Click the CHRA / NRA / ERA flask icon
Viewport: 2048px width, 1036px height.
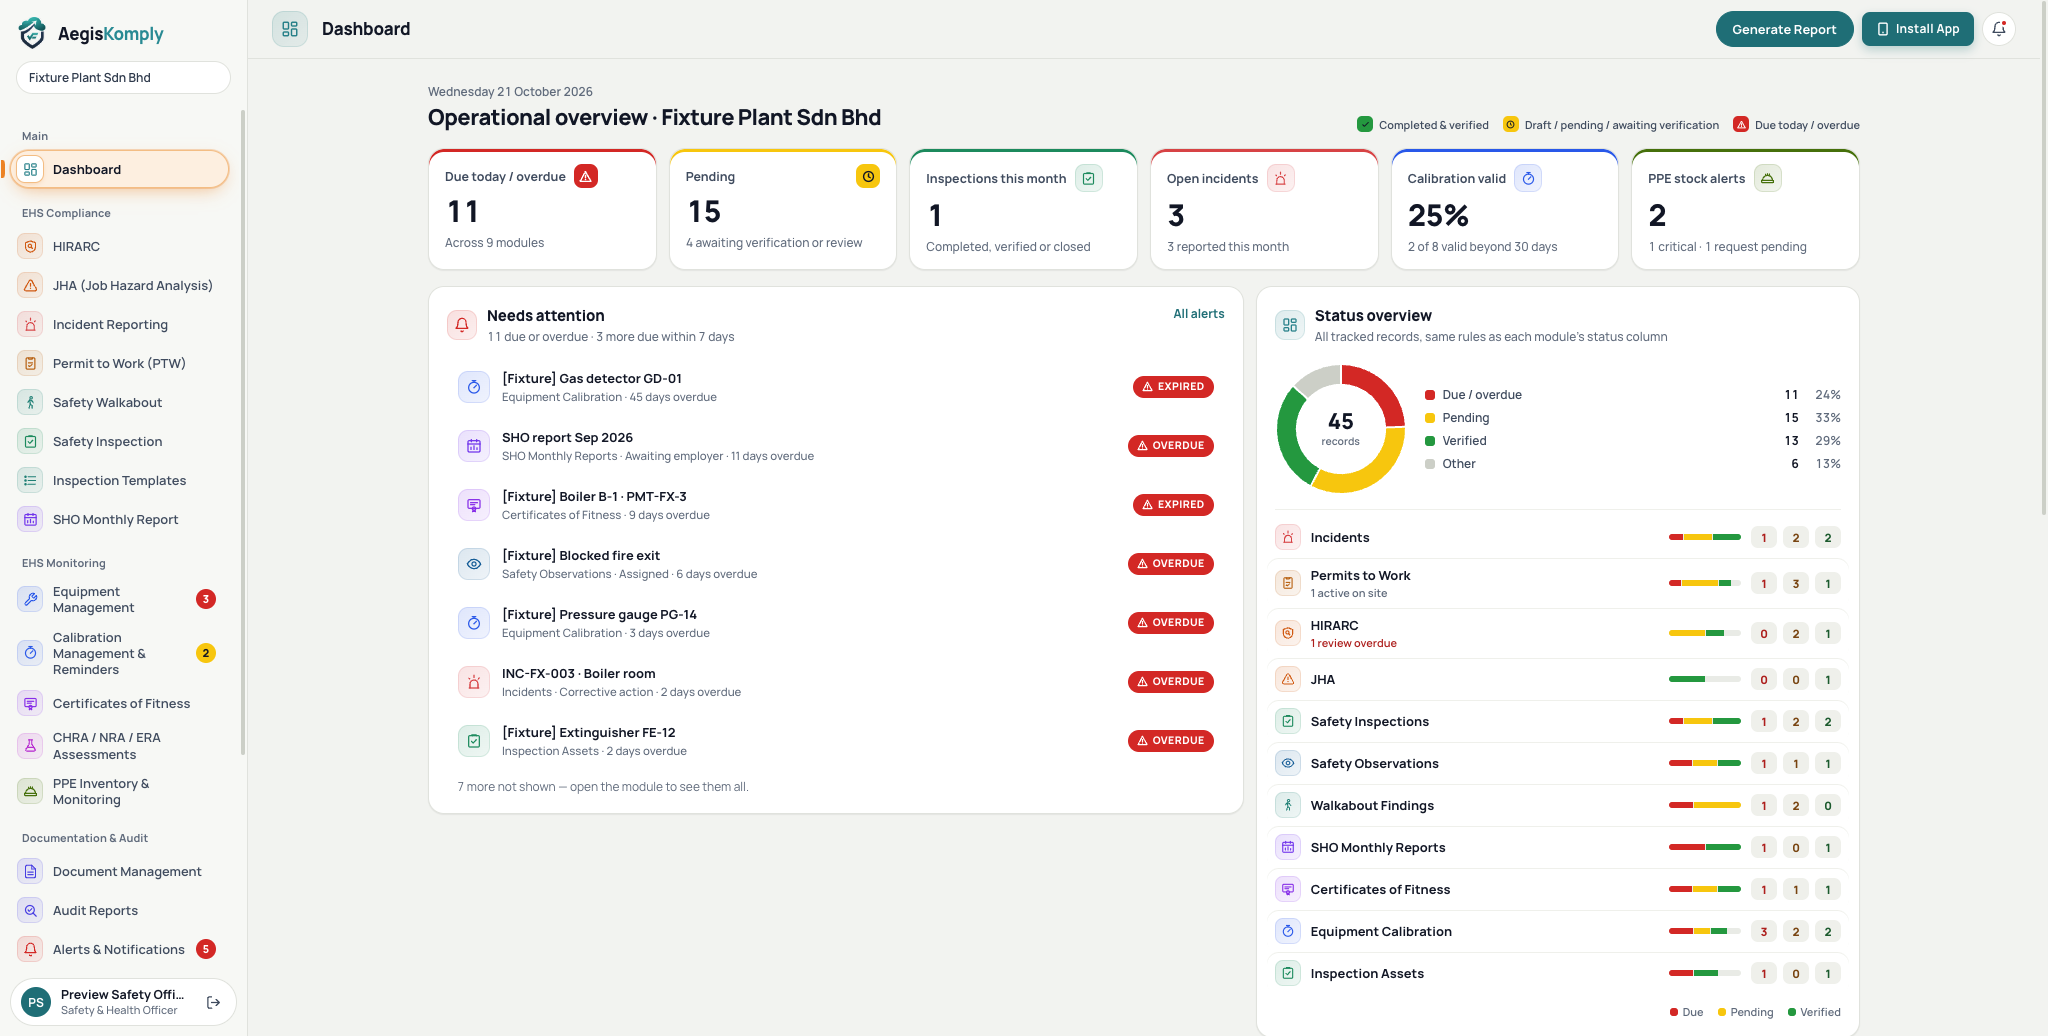(31, 745)
